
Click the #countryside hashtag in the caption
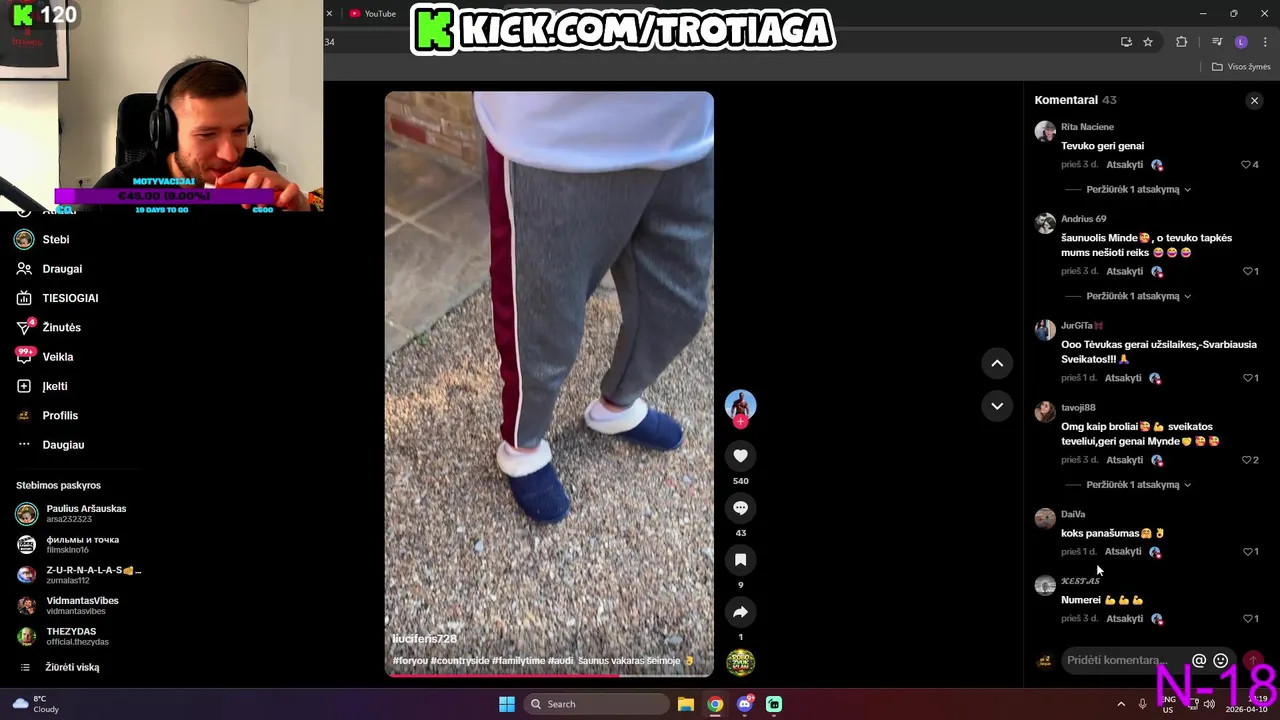pos(461,661)
